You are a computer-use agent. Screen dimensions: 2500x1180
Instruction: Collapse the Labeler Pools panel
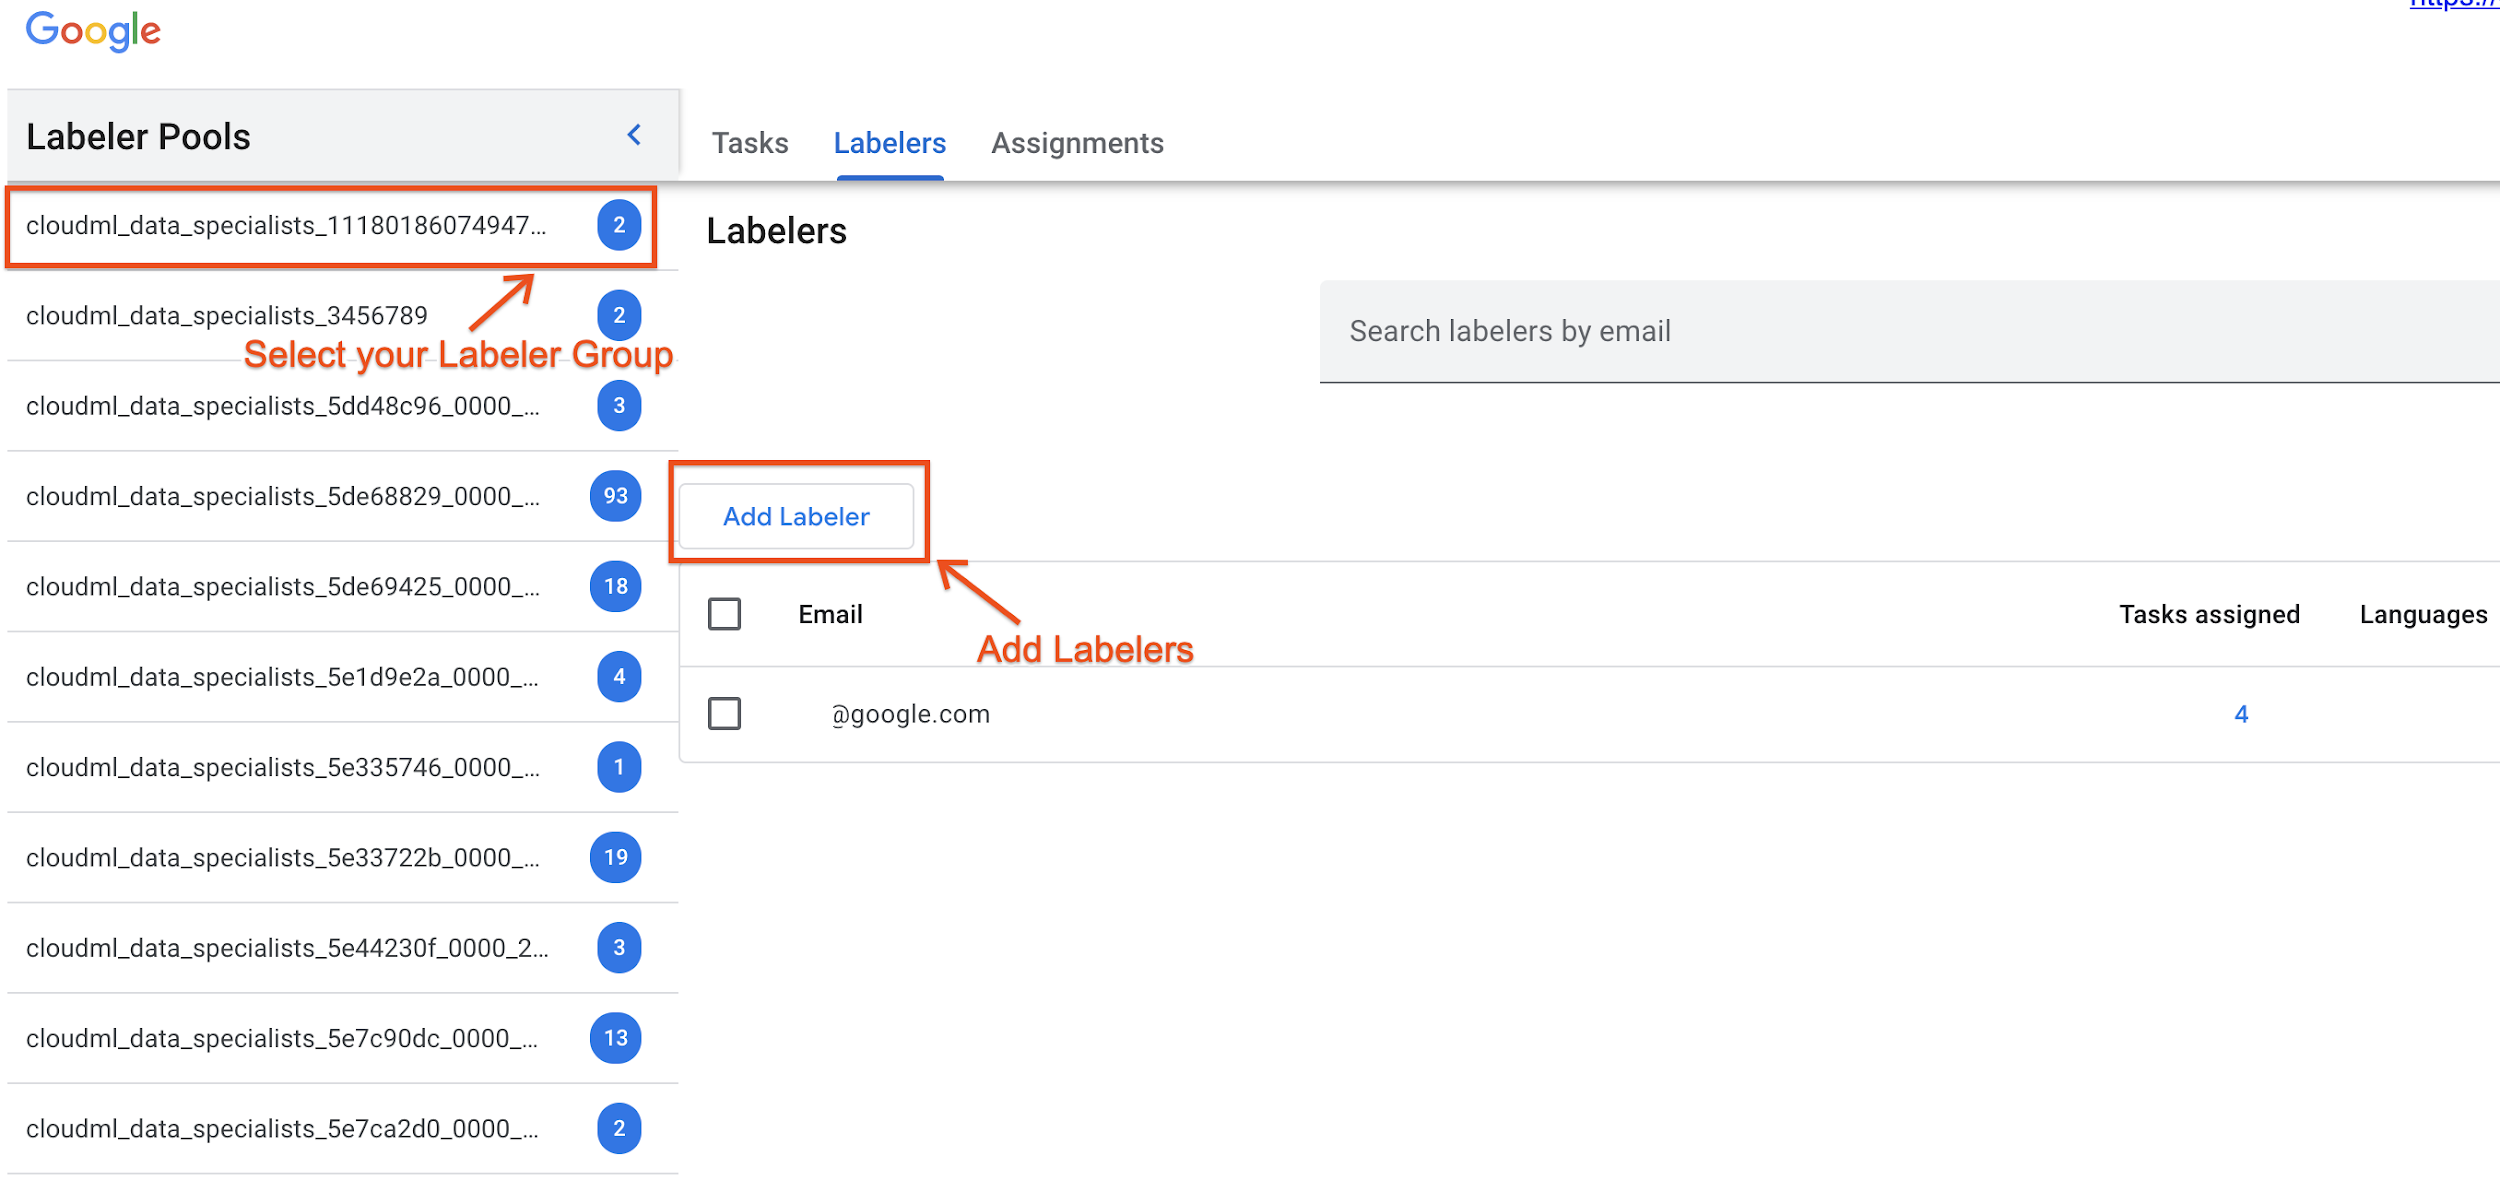634,135
